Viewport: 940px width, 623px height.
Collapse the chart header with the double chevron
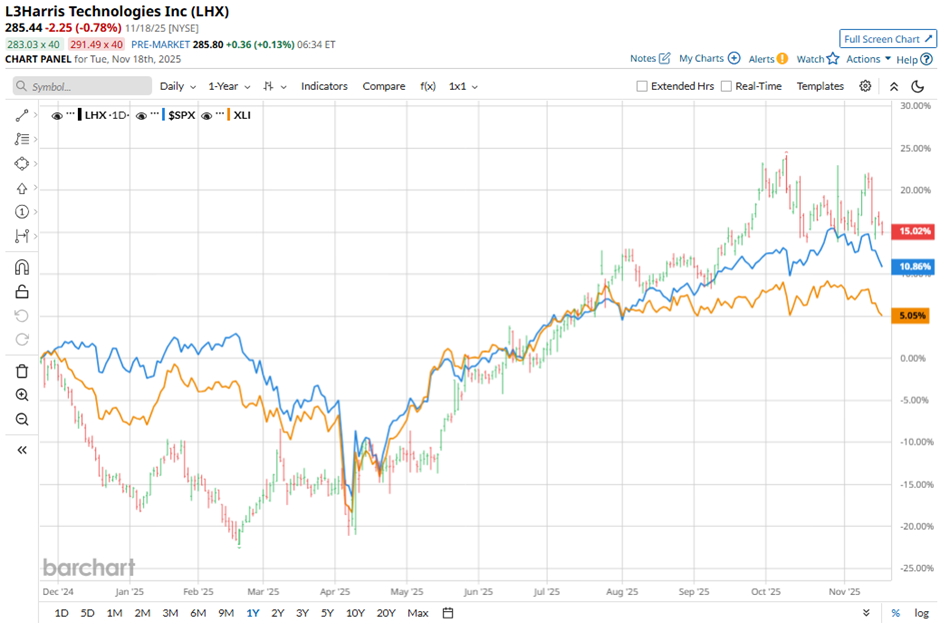(894, 86)
